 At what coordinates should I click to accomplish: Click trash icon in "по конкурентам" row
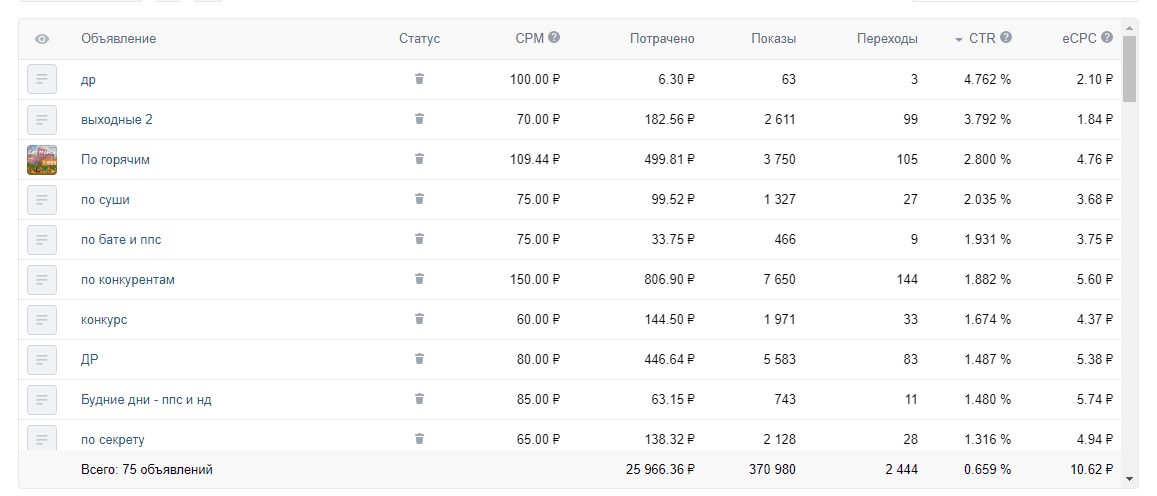pos(419,279)
